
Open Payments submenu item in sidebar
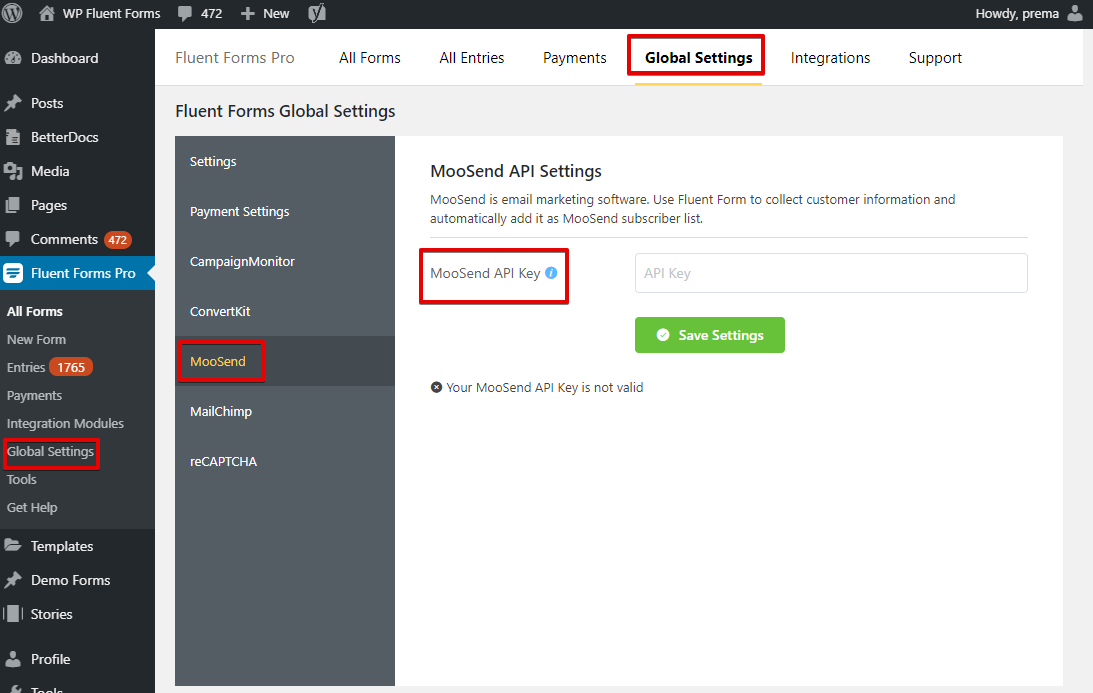tap(34, 396)
